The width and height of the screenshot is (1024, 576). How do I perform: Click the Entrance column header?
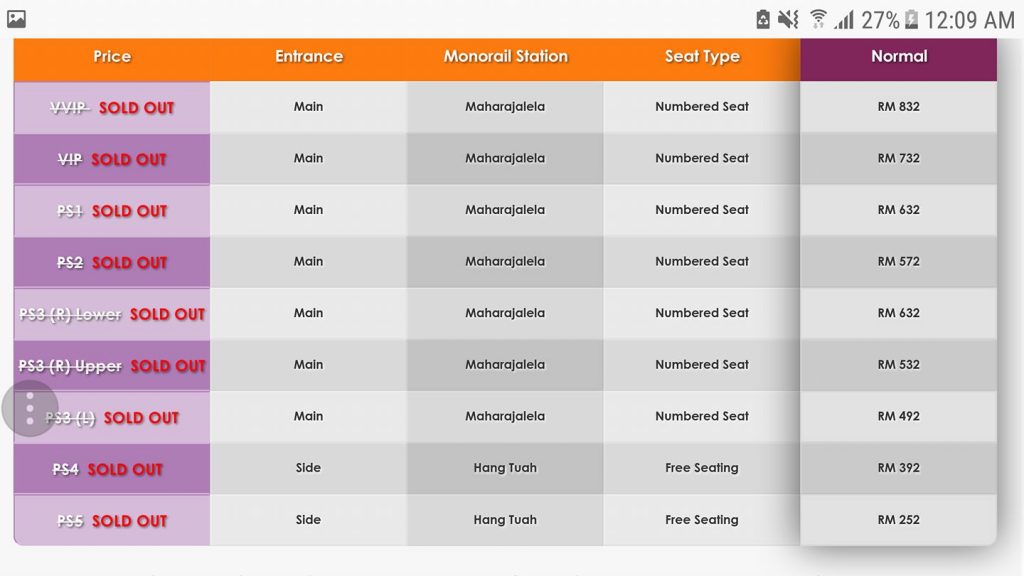point(308,57)
